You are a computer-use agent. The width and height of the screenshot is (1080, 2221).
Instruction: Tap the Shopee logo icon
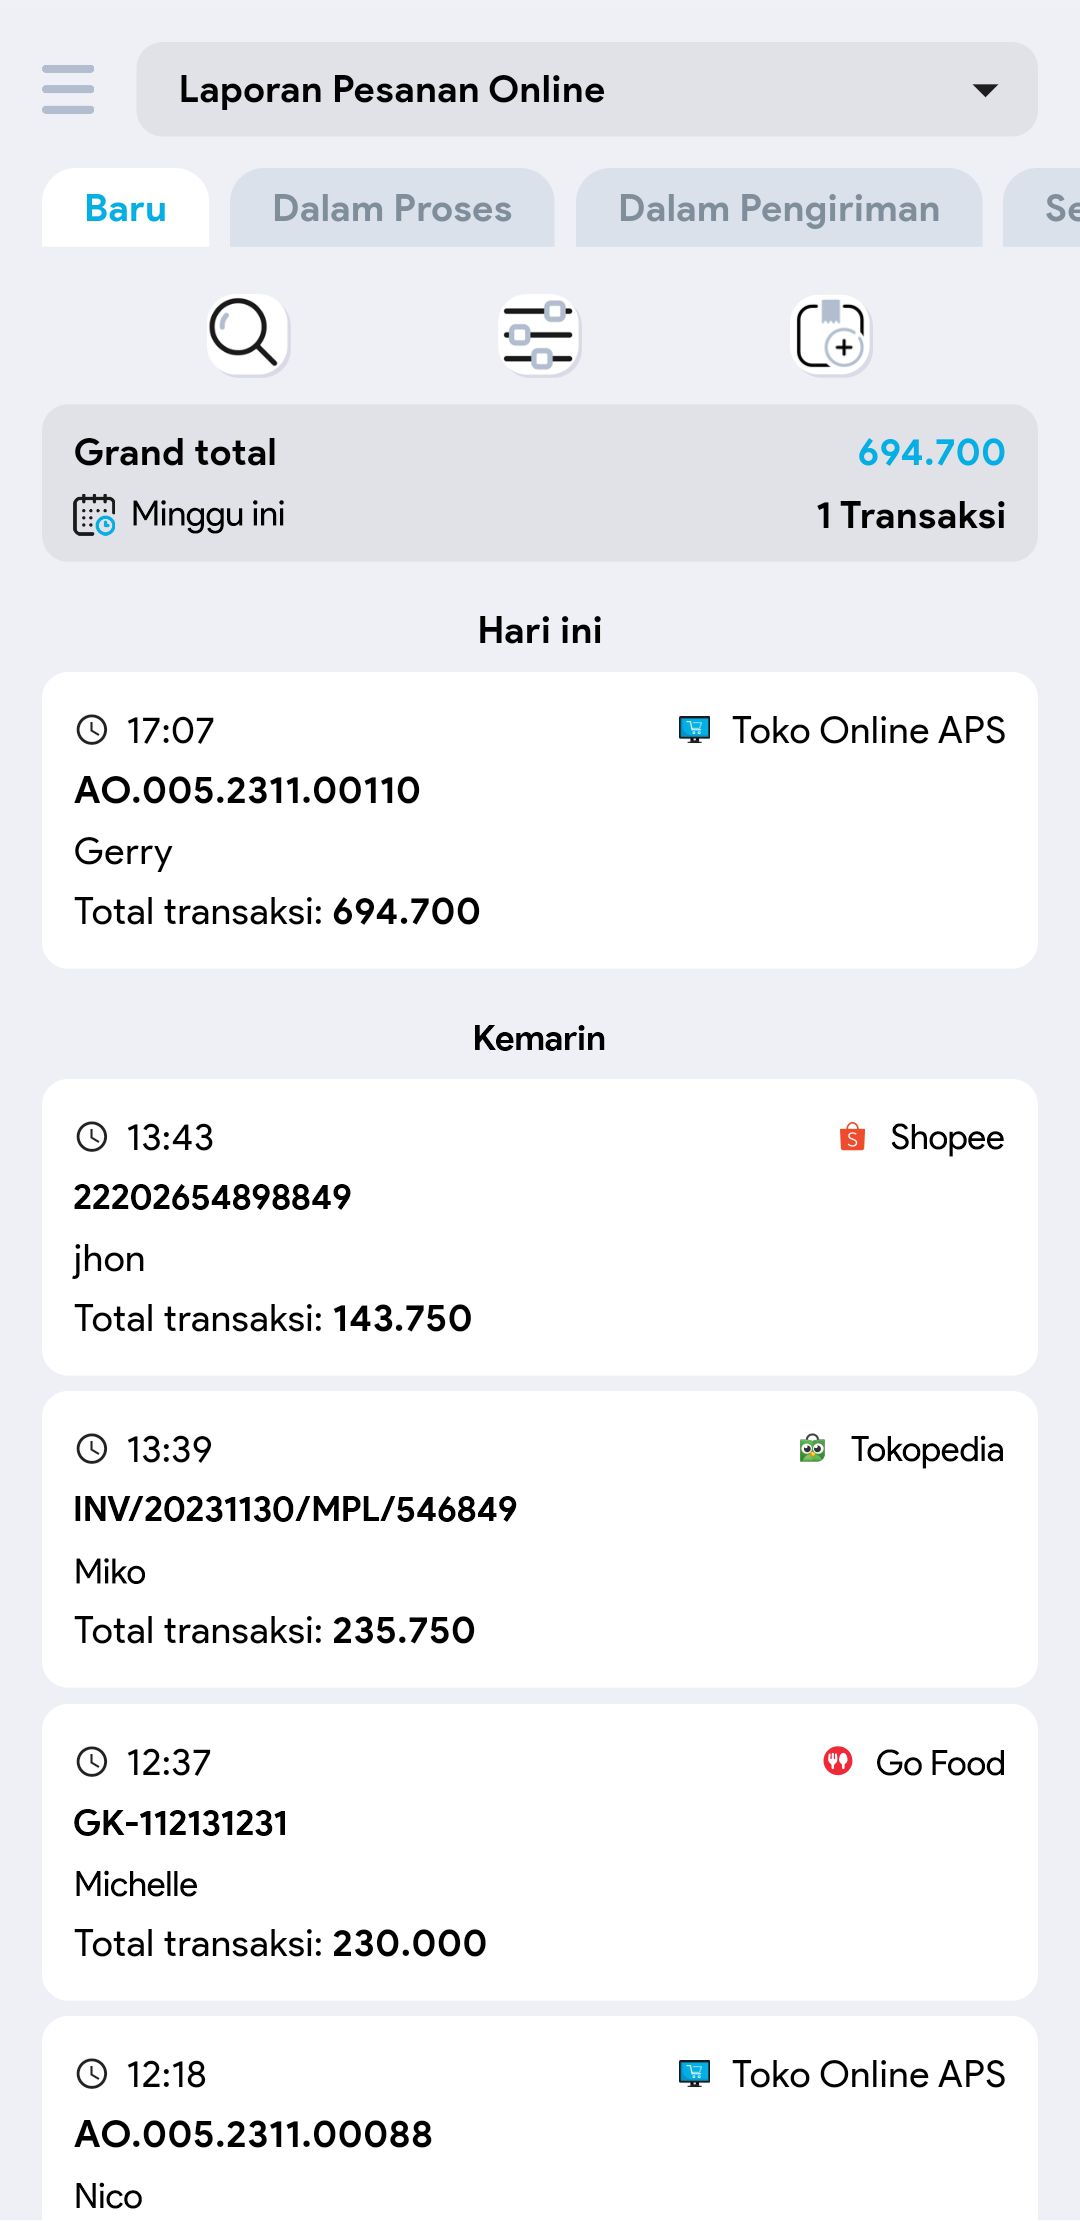click(852, 1137)
